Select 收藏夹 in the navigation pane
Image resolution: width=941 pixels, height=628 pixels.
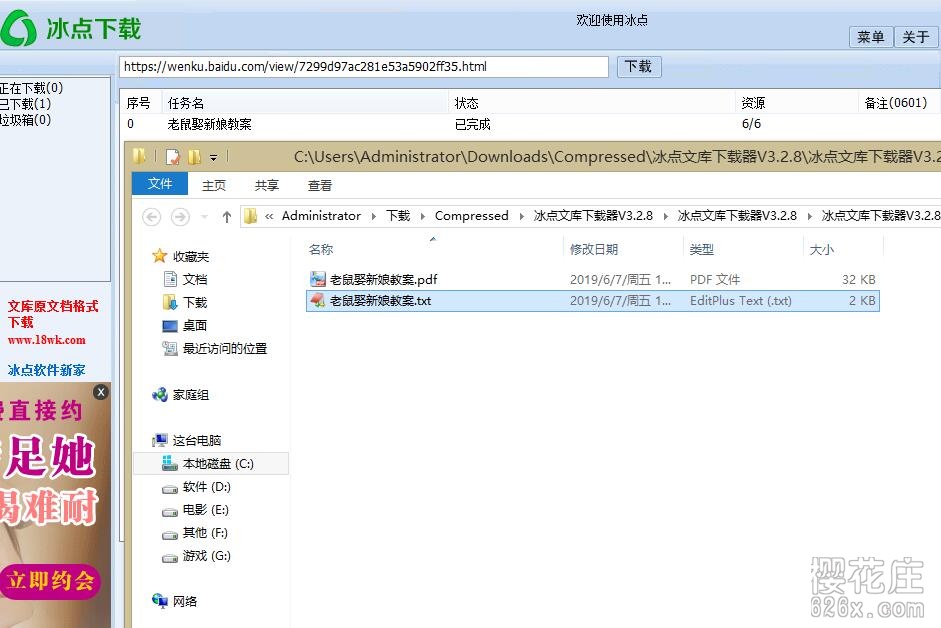(191, 256)
